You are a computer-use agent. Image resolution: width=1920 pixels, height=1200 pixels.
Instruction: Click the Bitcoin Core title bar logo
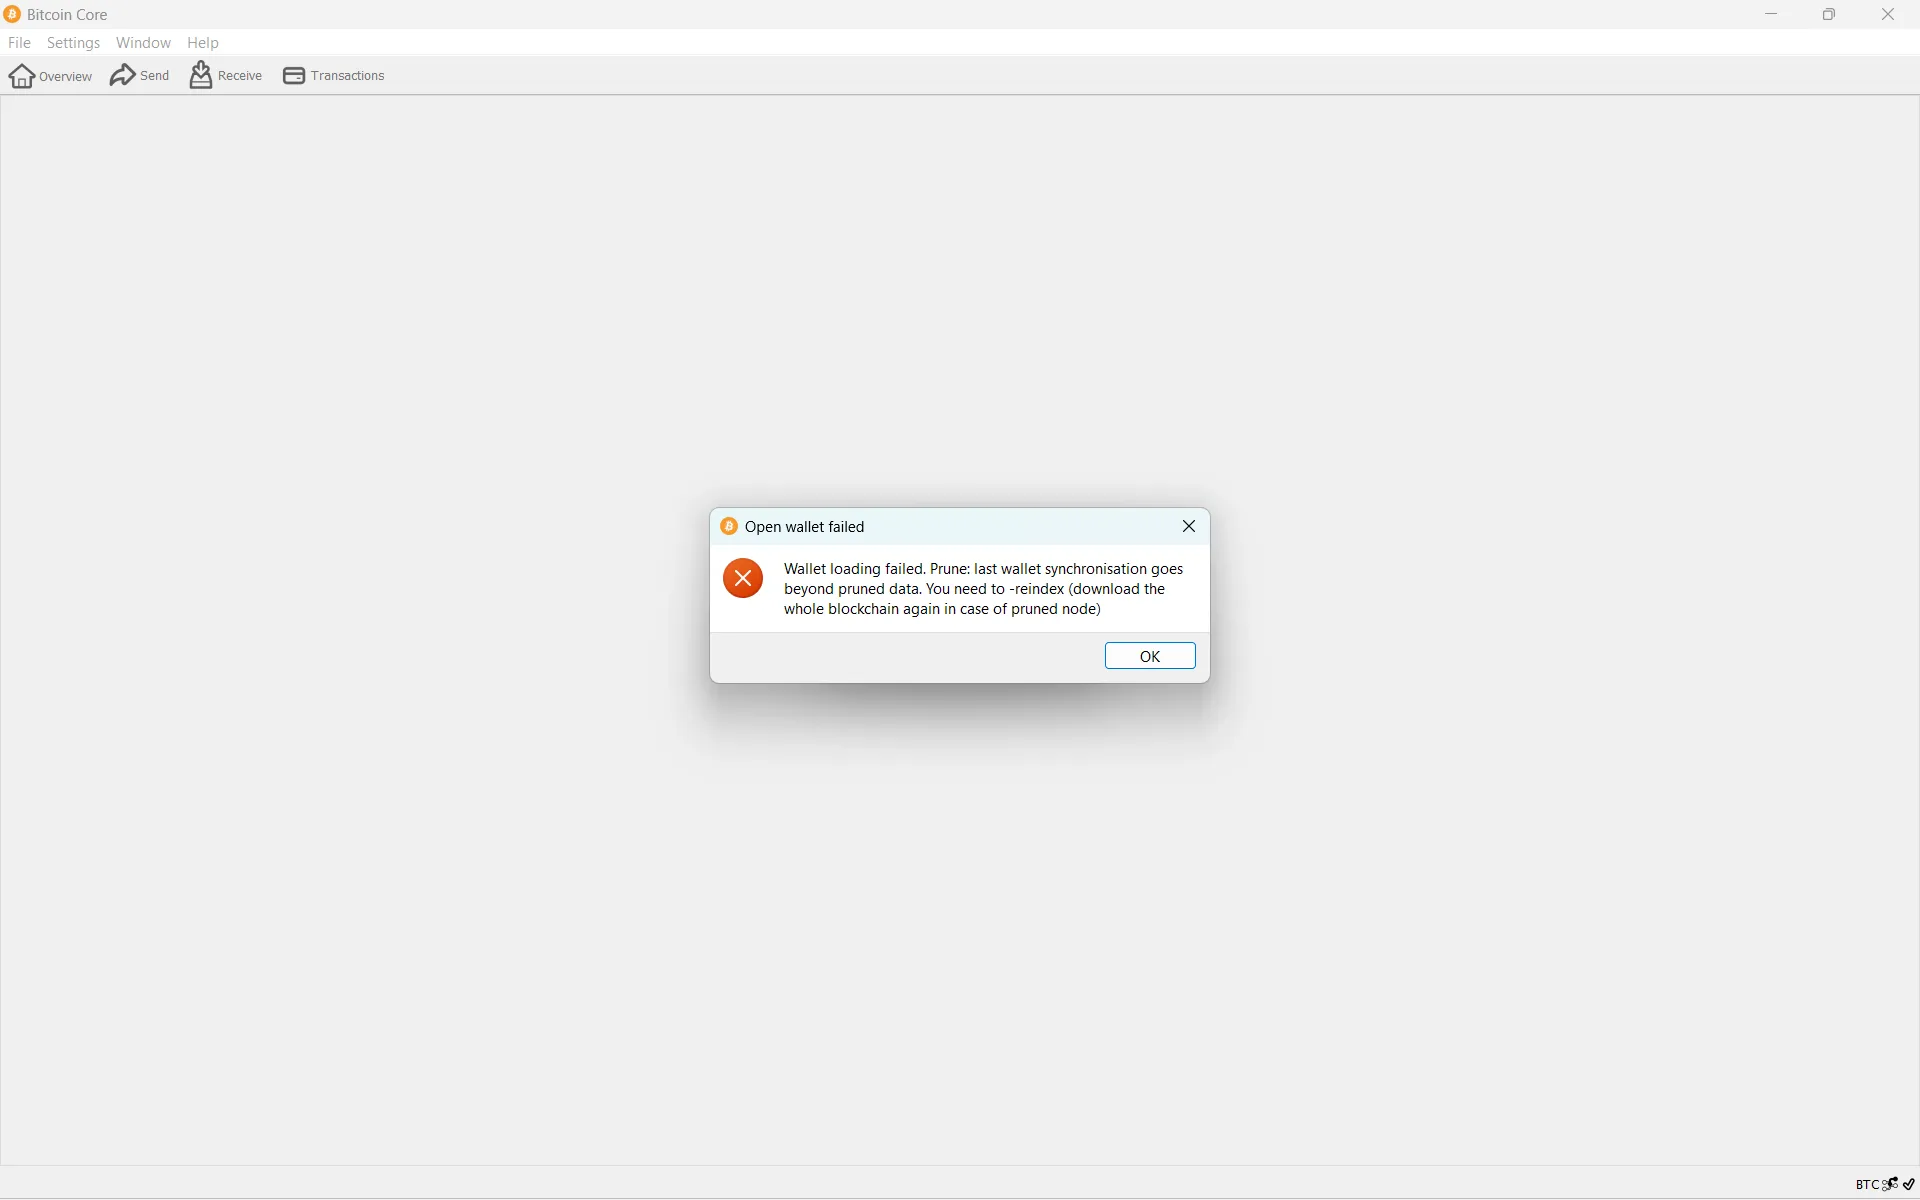(13, 15)
